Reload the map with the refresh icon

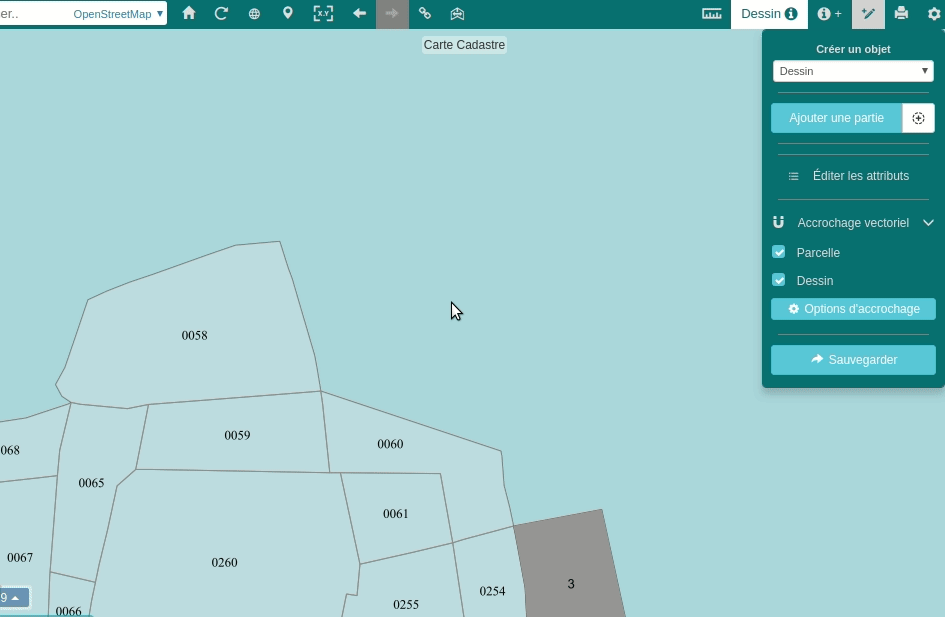pyautogui.click(x=221, y=13)
